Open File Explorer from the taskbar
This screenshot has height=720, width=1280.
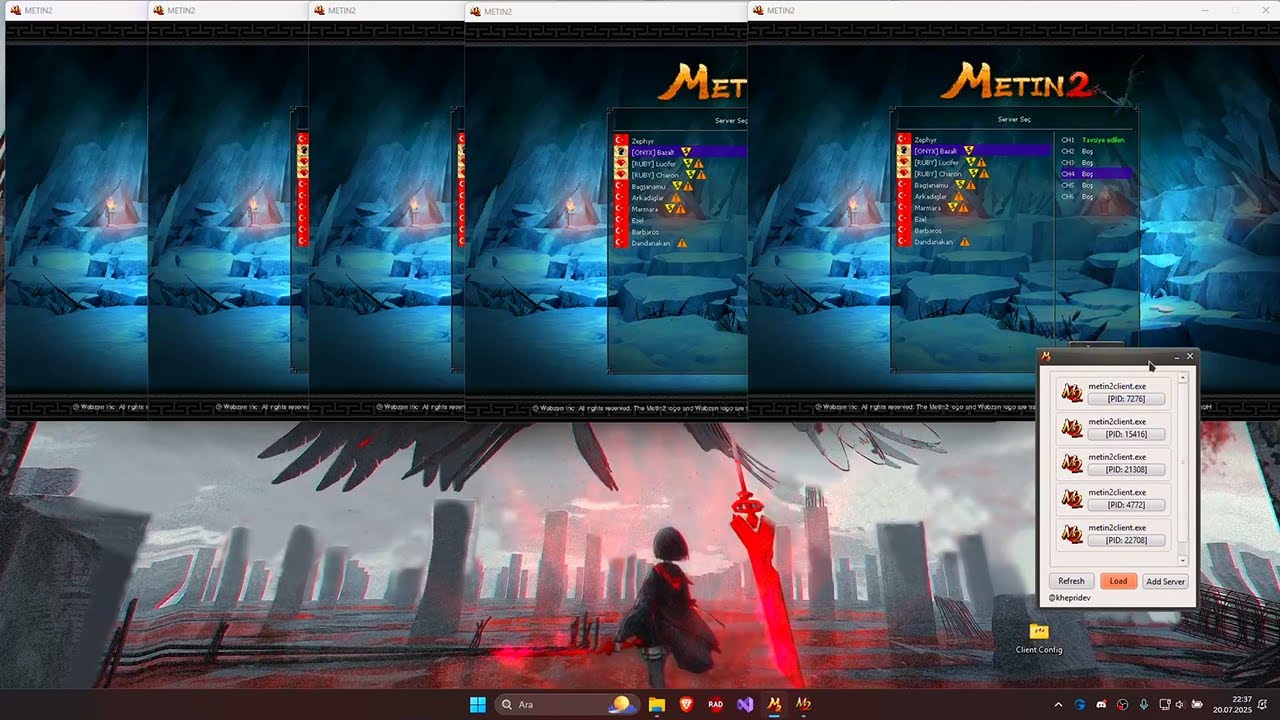tap(657, 704)
